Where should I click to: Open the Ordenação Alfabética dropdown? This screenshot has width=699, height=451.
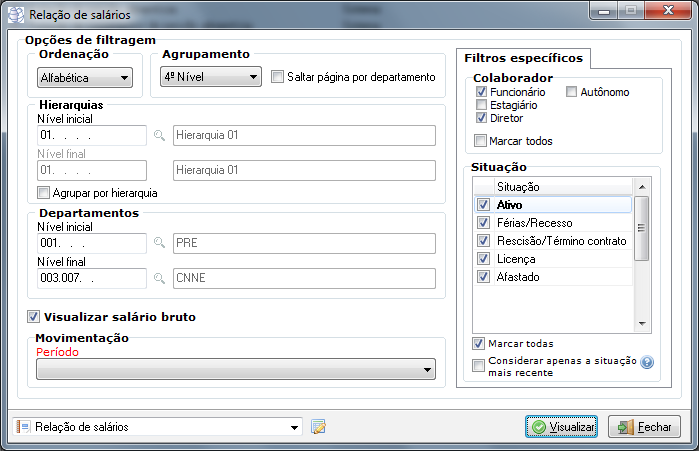[x=85, y=78]
